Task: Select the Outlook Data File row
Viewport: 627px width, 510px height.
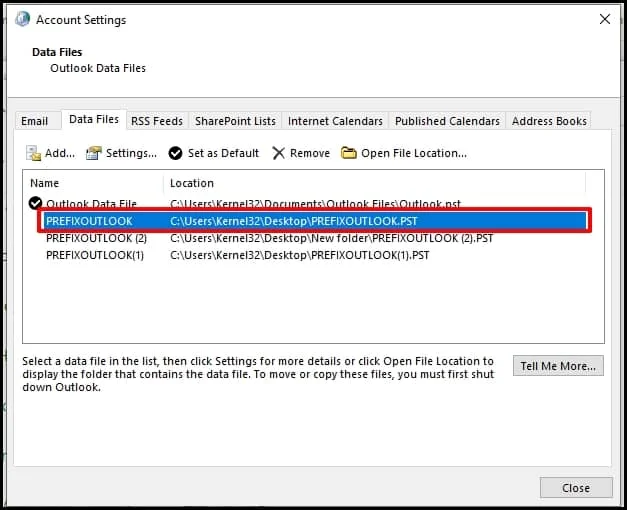Action: tap(306, 204)
